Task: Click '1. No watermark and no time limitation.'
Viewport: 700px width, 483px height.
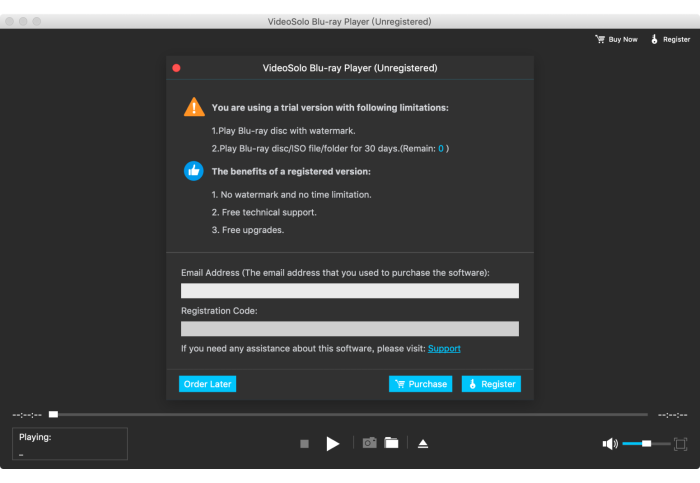Action: (x=292, y=195)
